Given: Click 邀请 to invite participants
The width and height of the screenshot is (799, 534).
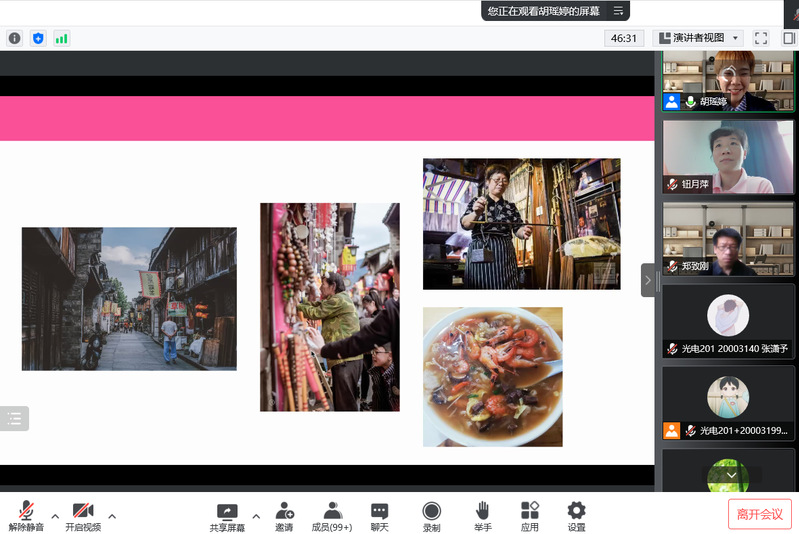Looking at the screenshot, I should point(284,516).
